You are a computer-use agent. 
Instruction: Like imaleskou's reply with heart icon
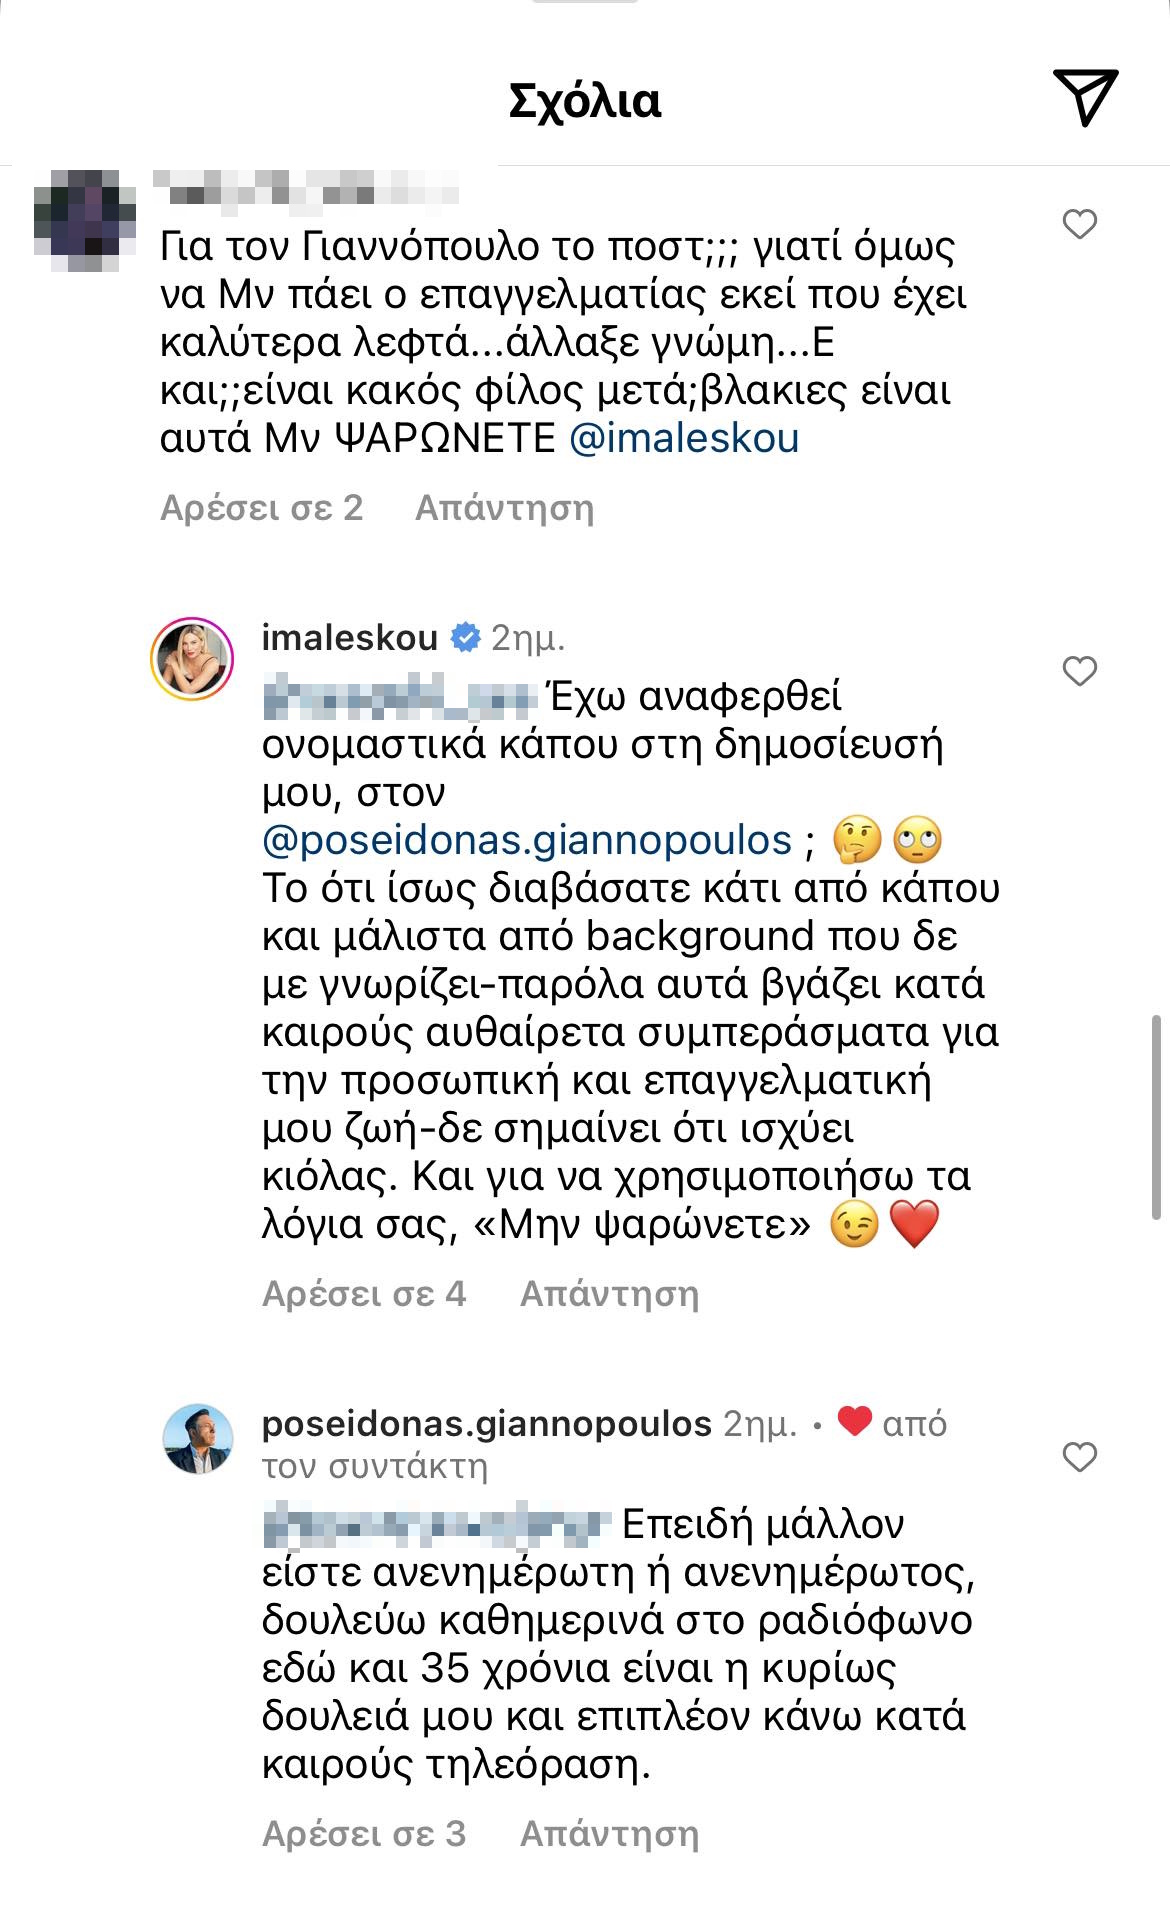pos(1080,671)
